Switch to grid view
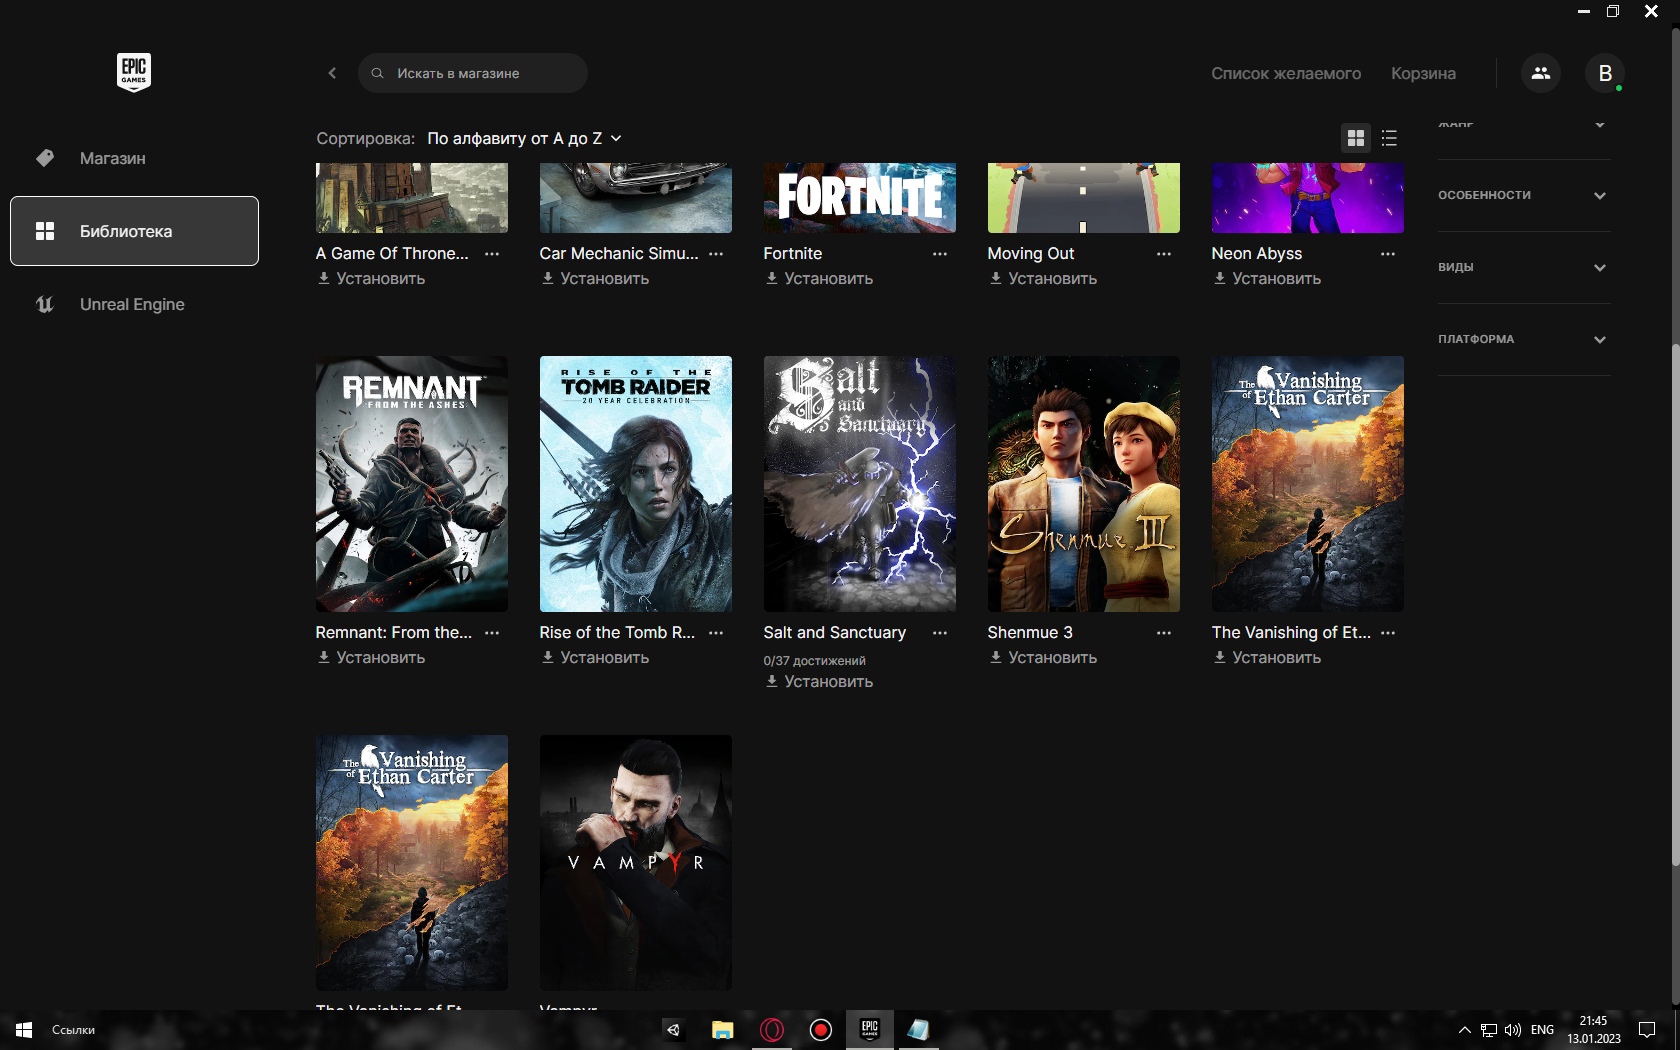1680x1050 pixels. (1356, 138)
